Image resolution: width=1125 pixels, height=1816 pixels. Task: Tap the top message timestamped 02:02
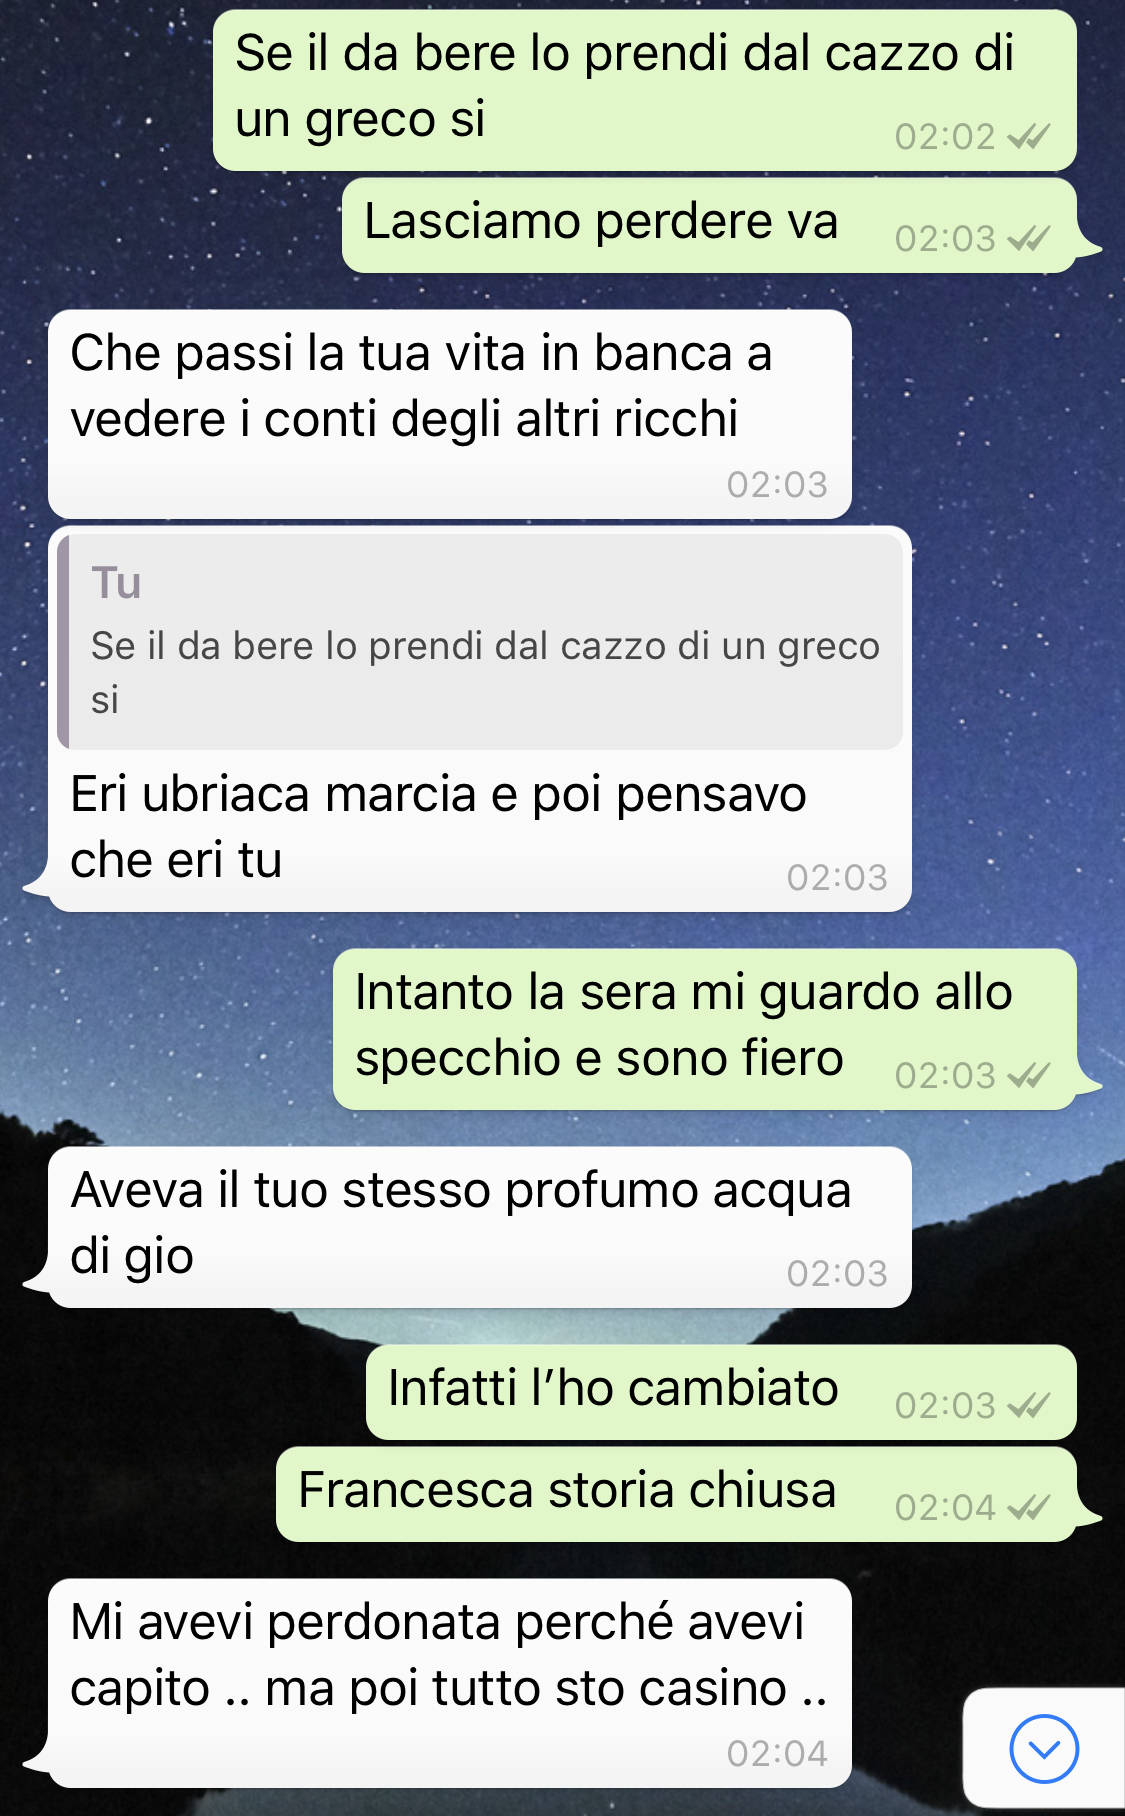645,90
